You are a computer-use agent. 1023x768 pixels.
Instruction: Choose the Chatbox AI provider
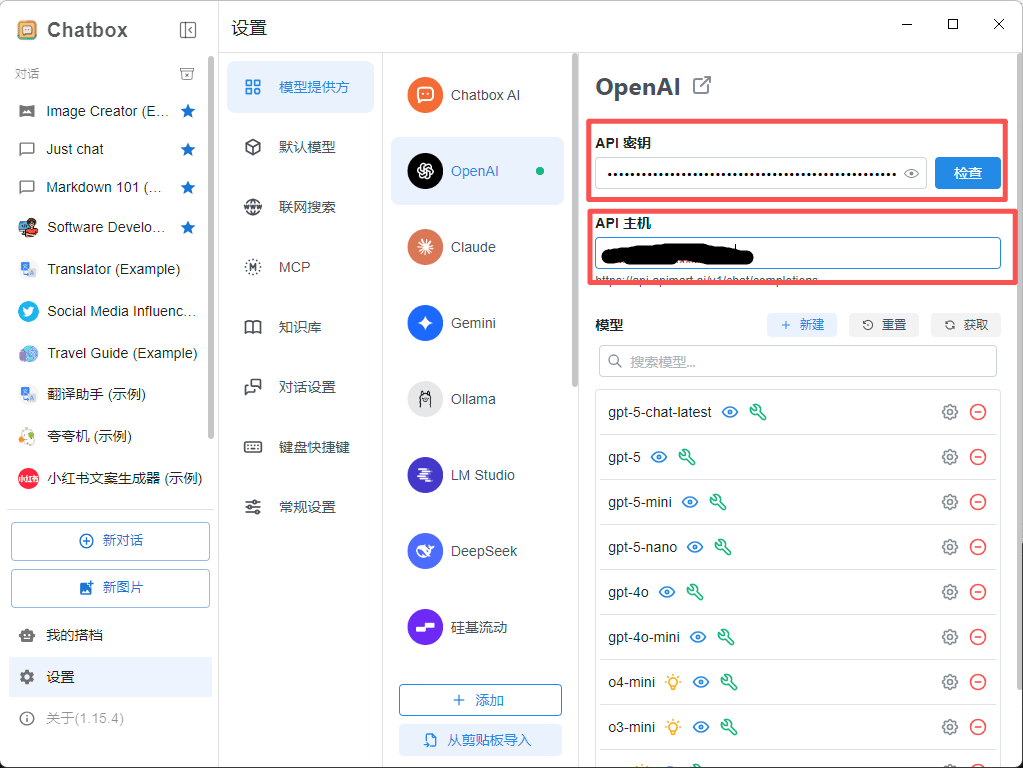[477, 95]
